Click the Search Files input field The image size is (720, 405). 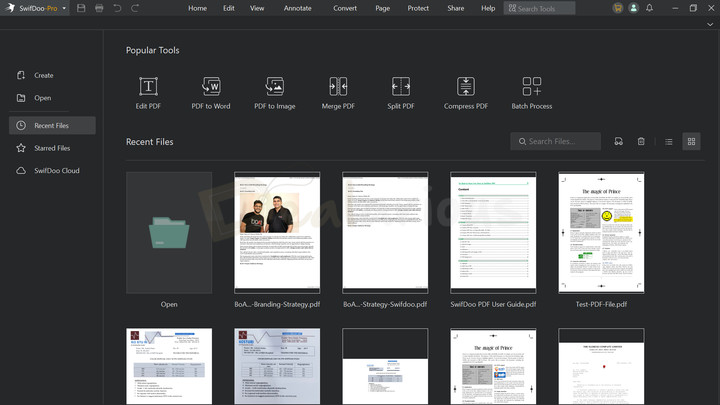pos(555,141)
